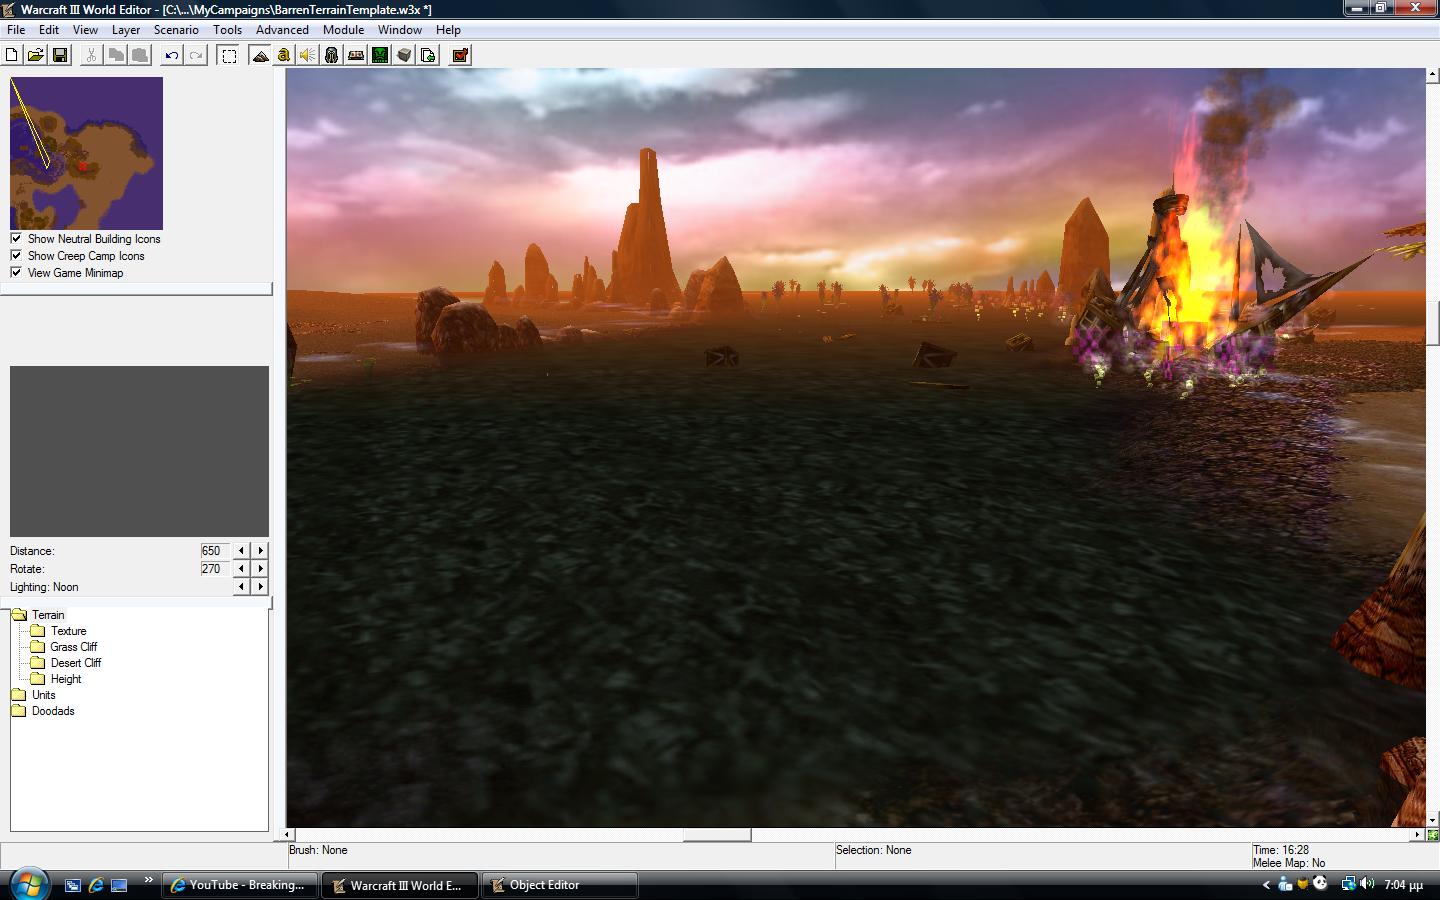Decrease Rotate value with left arrow
1440x900 pixels.
click(x=241, y=569)
